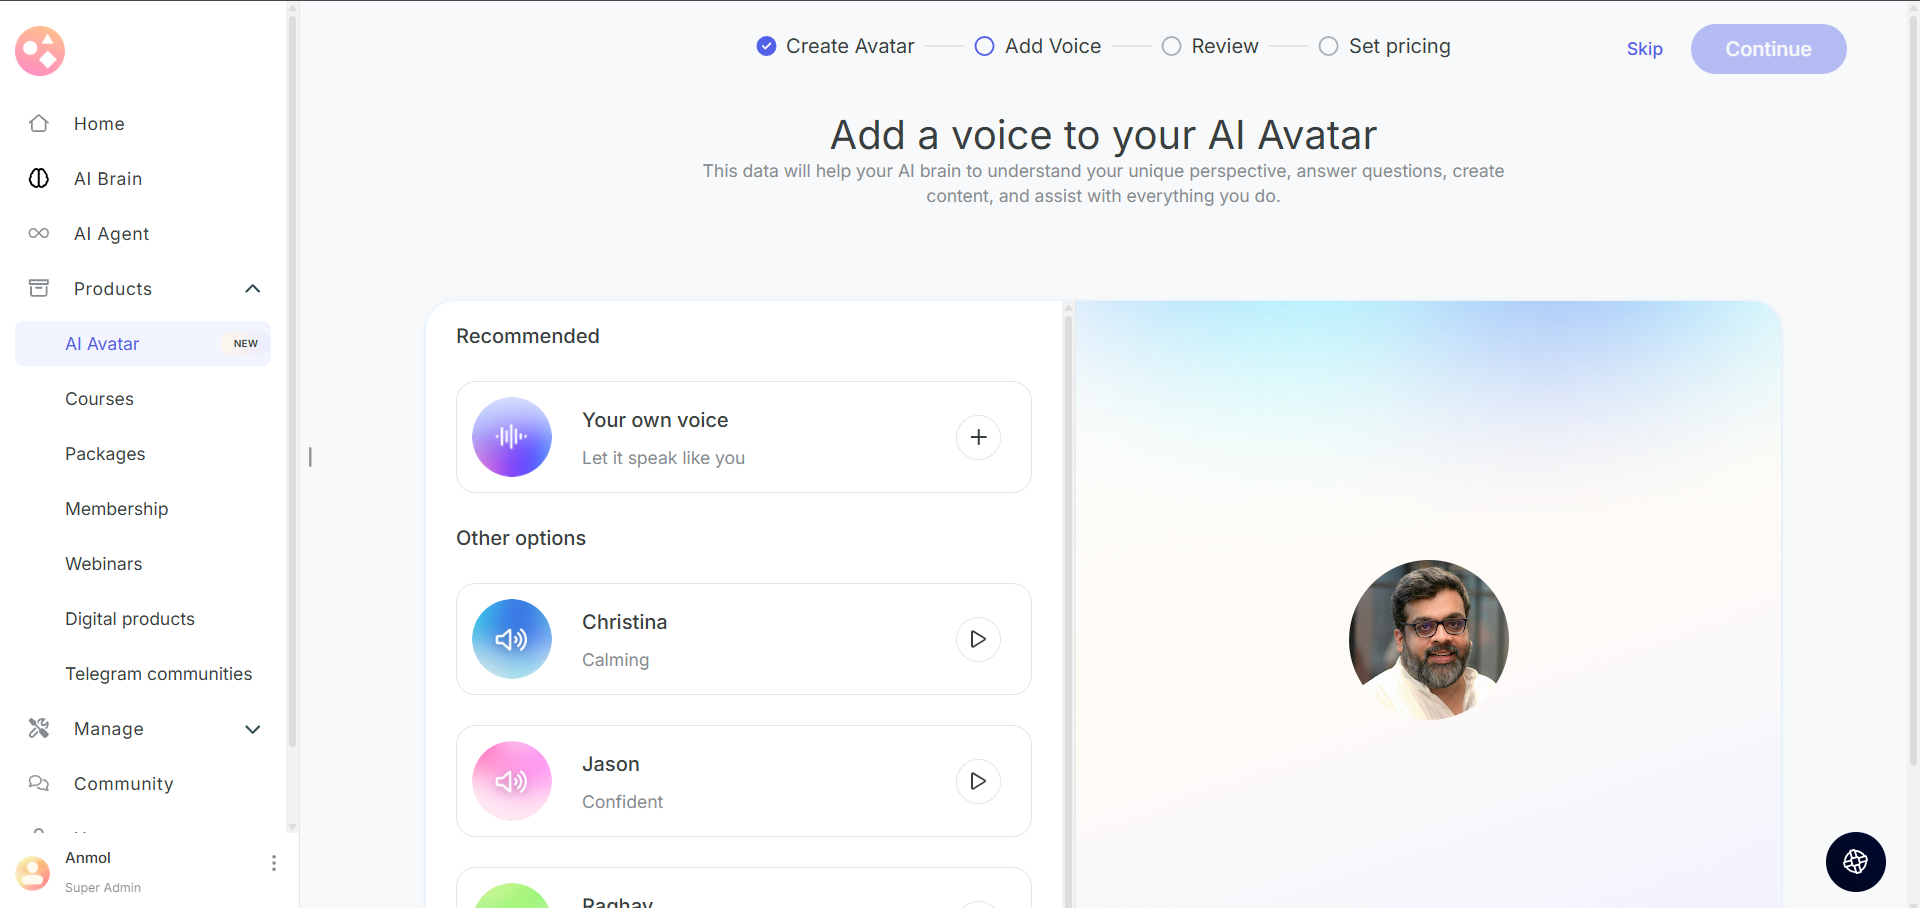Screen dimensions: 1920x908
Task: Add your own voice with plus icon
Action: [978, 437]
